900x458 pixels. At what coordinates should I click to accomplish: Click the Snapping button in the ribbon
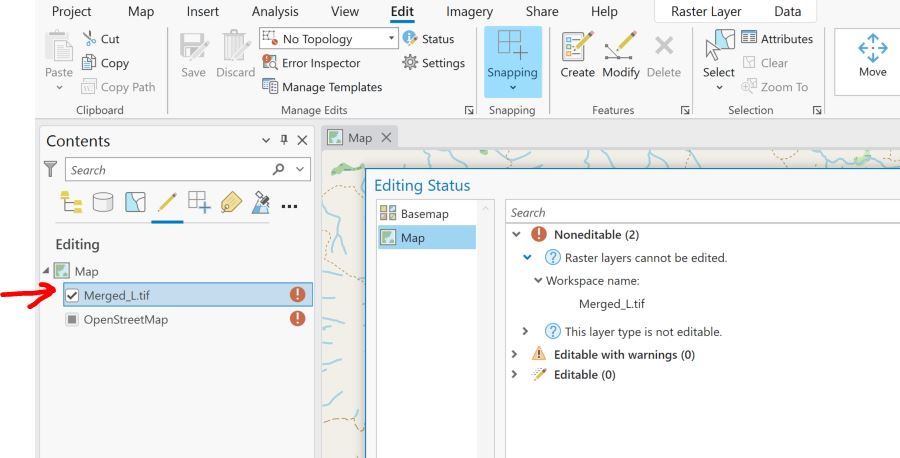512,60
